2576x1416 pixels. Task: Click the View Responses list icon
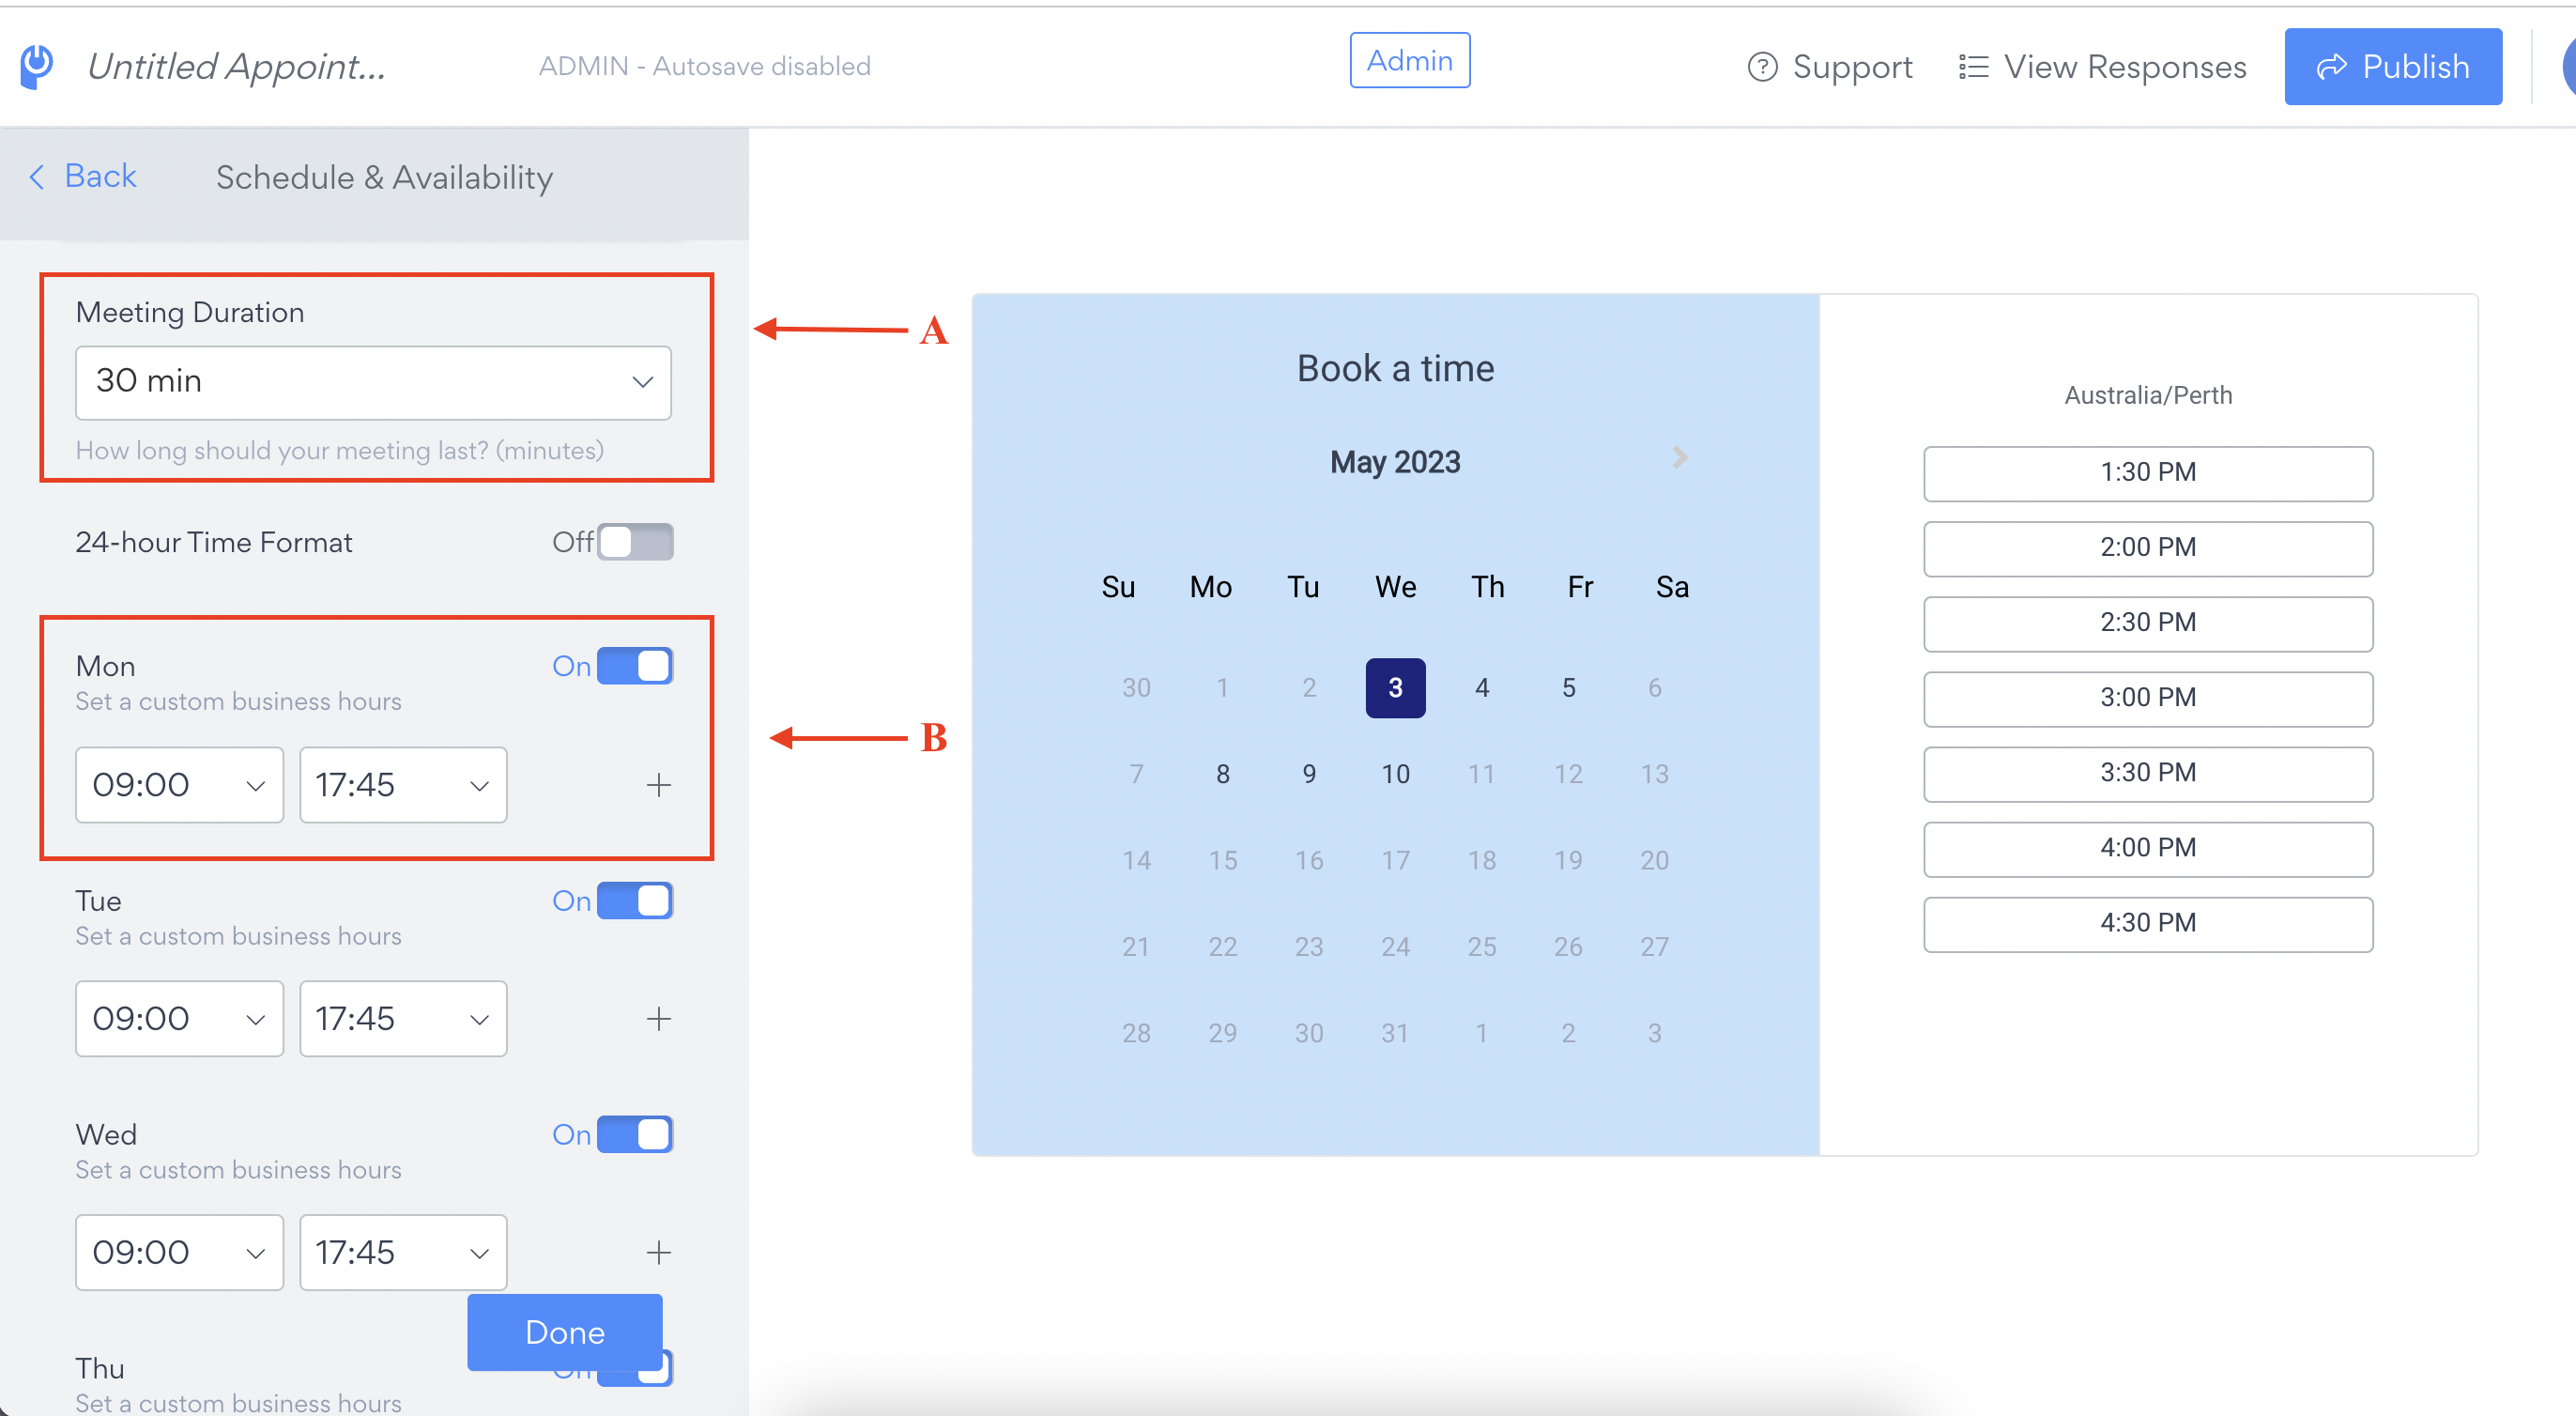[1972, 67]
